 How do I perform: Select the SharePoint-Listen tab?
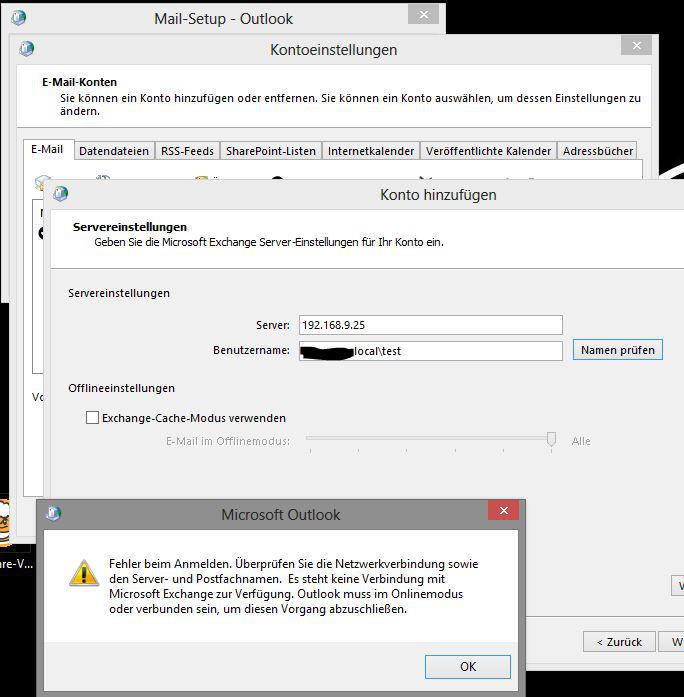(x=271, y=151)
